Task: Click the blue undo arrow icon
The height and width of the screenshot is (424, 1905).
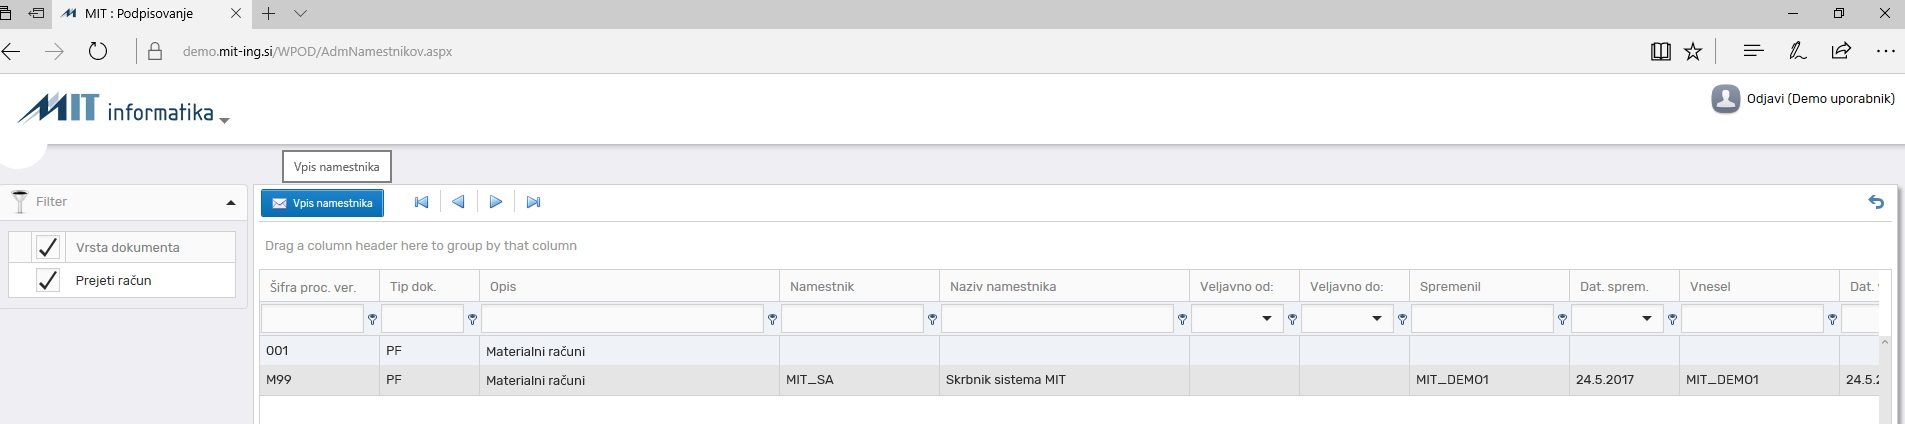Action: pos(1876,202)
